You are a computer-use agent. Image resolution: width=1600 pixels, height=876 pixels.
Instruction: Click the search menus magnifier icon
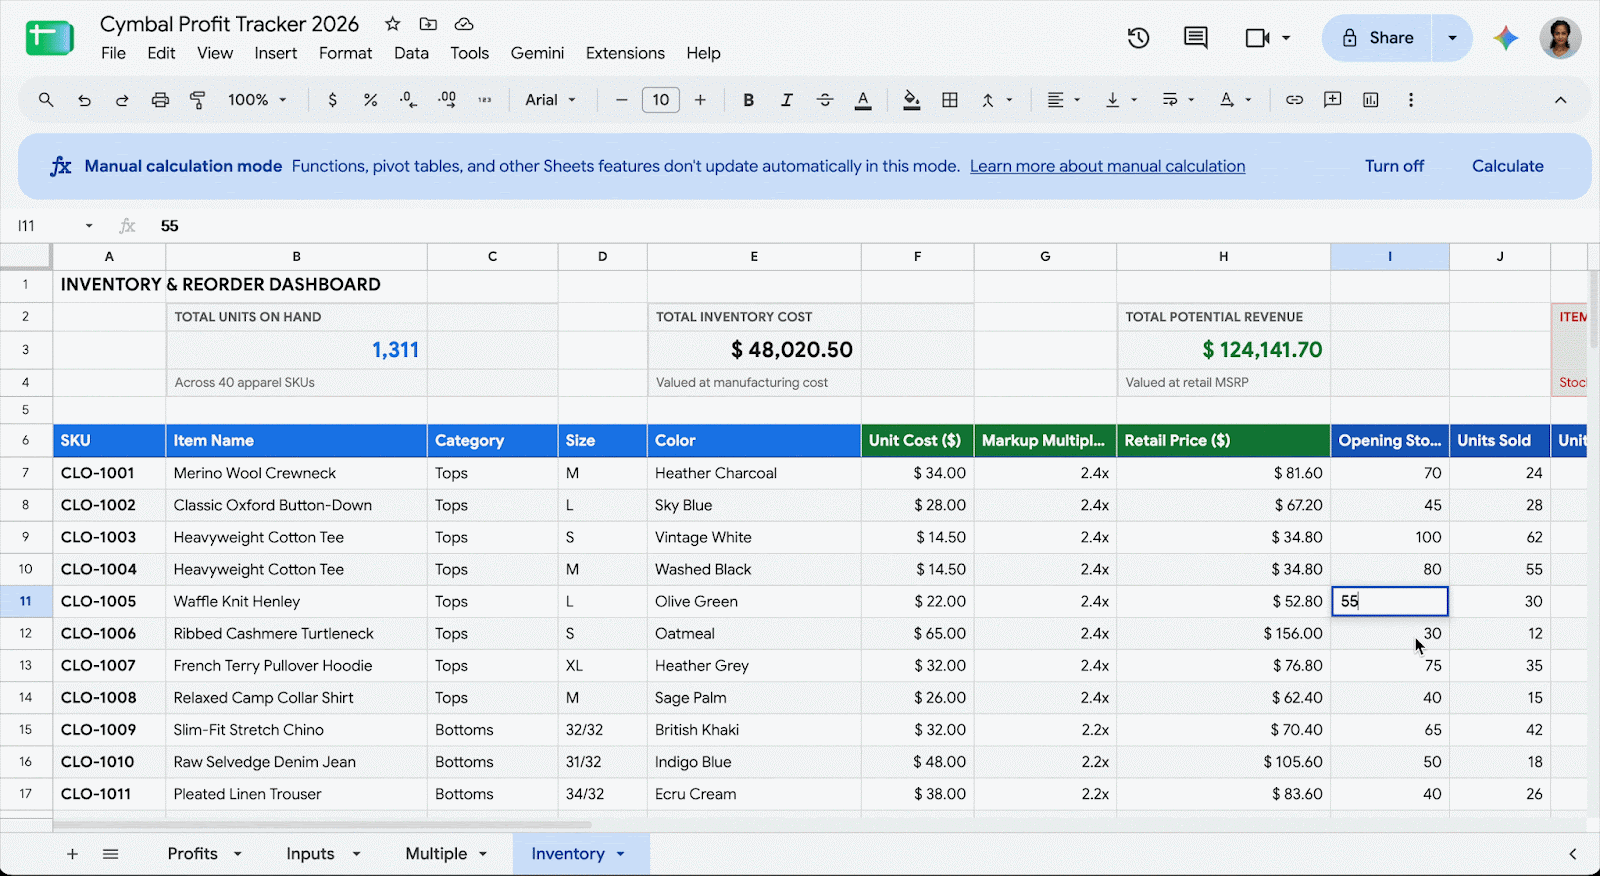point(46,100)
